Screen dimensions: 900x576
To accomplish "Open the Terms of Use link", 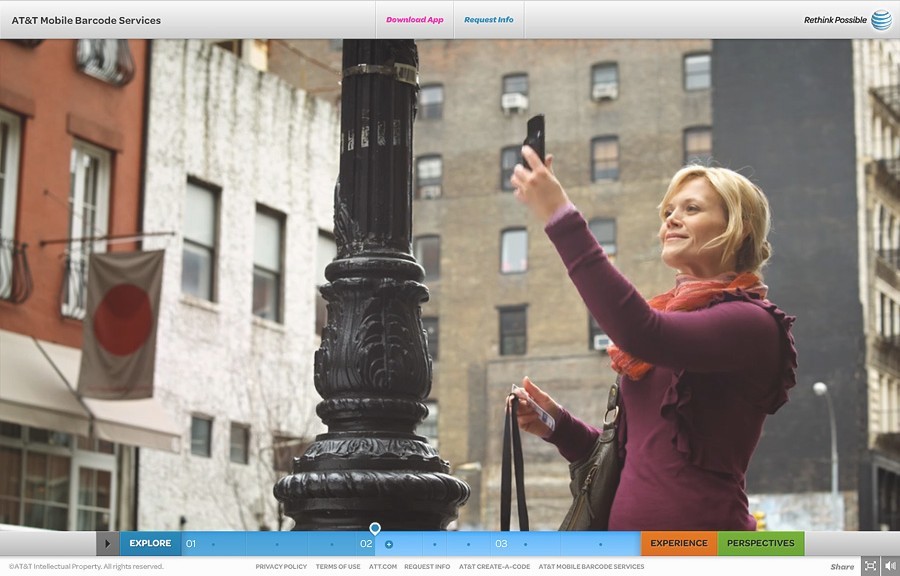I will (x=338, y=567).
